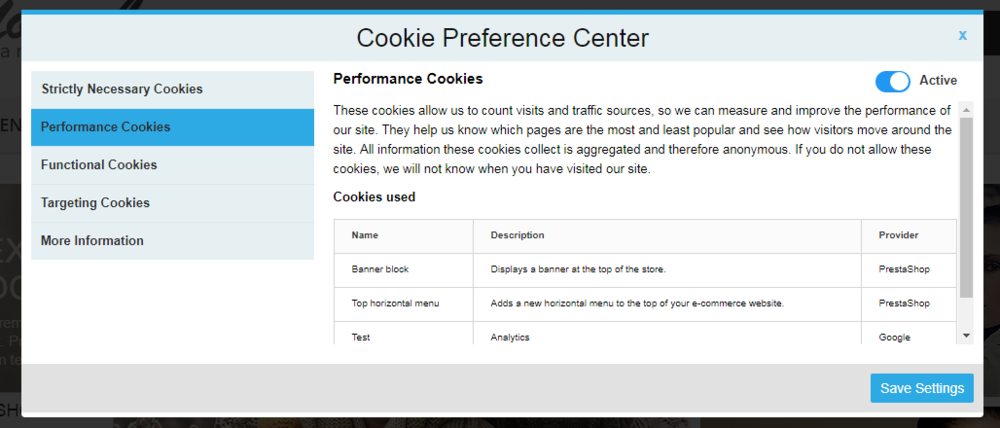Click the Active label beside toggle

point(938,81)
